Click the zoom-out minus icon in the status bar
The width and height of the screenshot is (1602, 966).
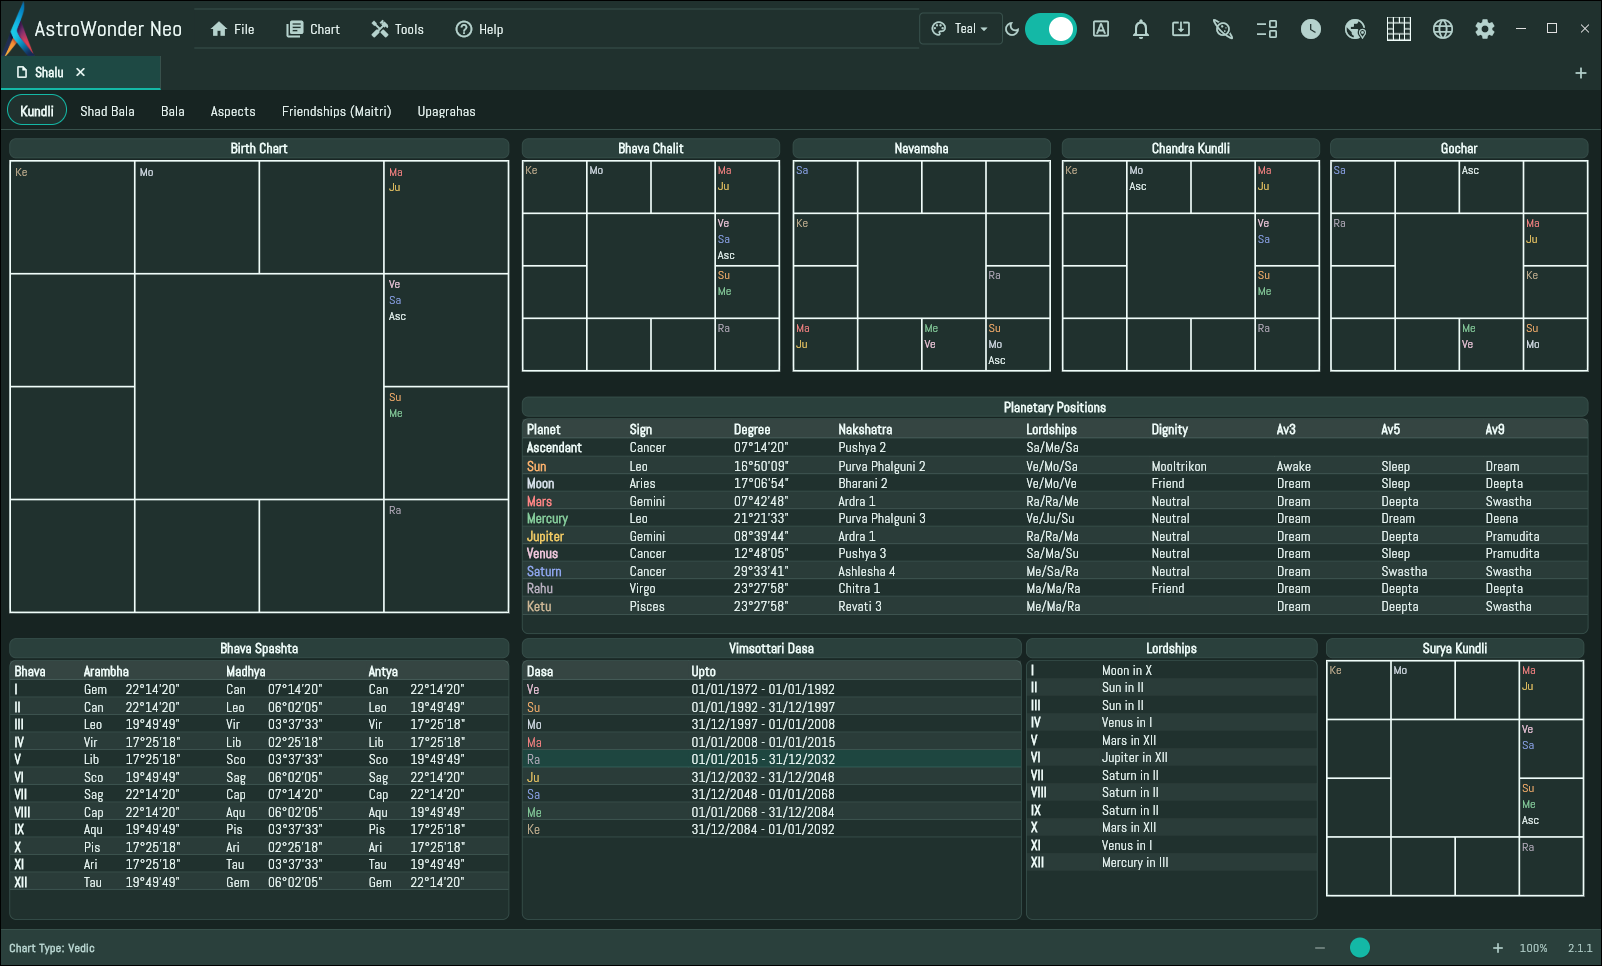[x=1320, y=948]
